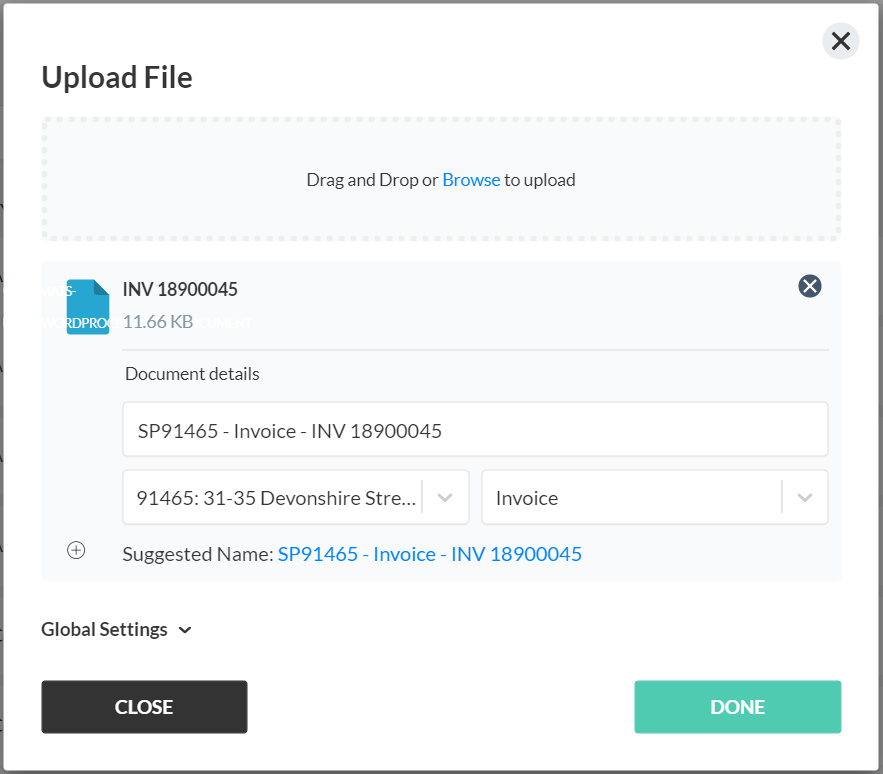Open the 91465: 31-35 Devonshire property dropdown
The height and width of the screenshot is (774, 883).
[296, 497]
